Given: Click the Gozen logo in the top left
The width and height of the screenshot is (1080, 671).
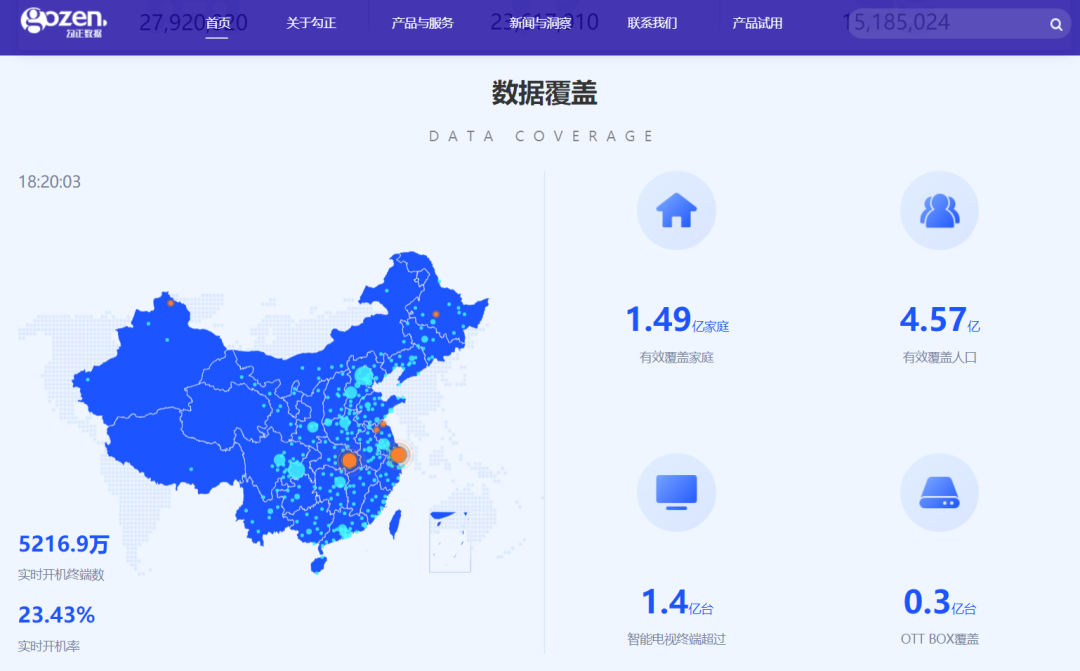Looking at the screenshot, I should (x=63, y=21).
